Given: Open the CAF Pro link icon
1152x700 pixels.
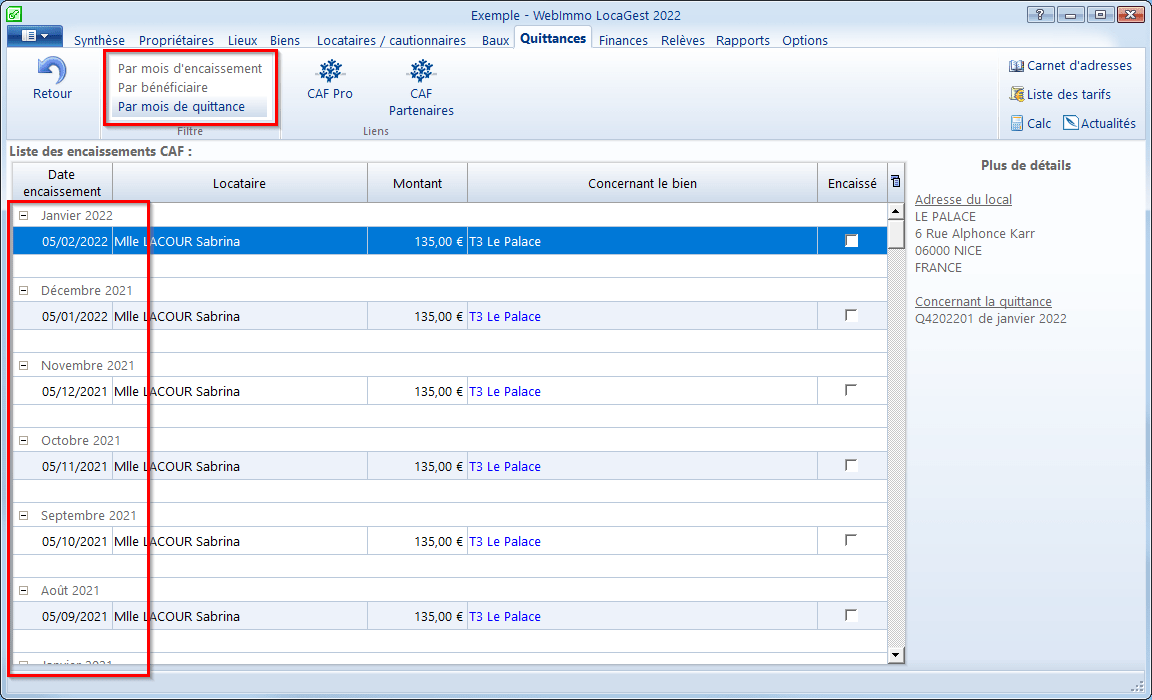Looking at the screenshot, I should pyautogui.click(x=330, y=71).
